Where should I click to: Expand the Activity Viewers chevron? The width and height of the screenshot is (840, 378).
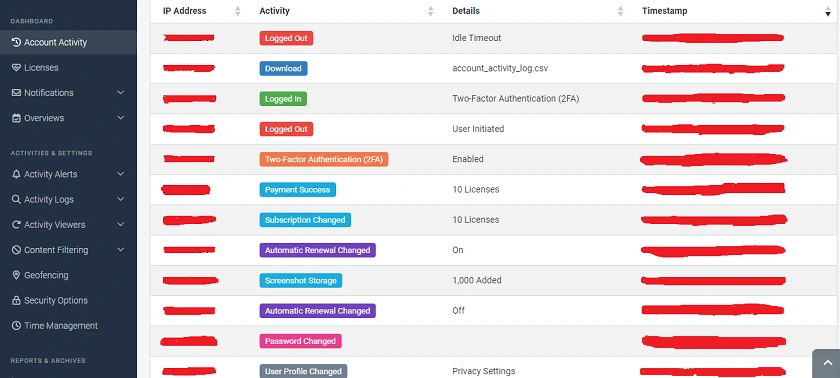tap(121, 224)
